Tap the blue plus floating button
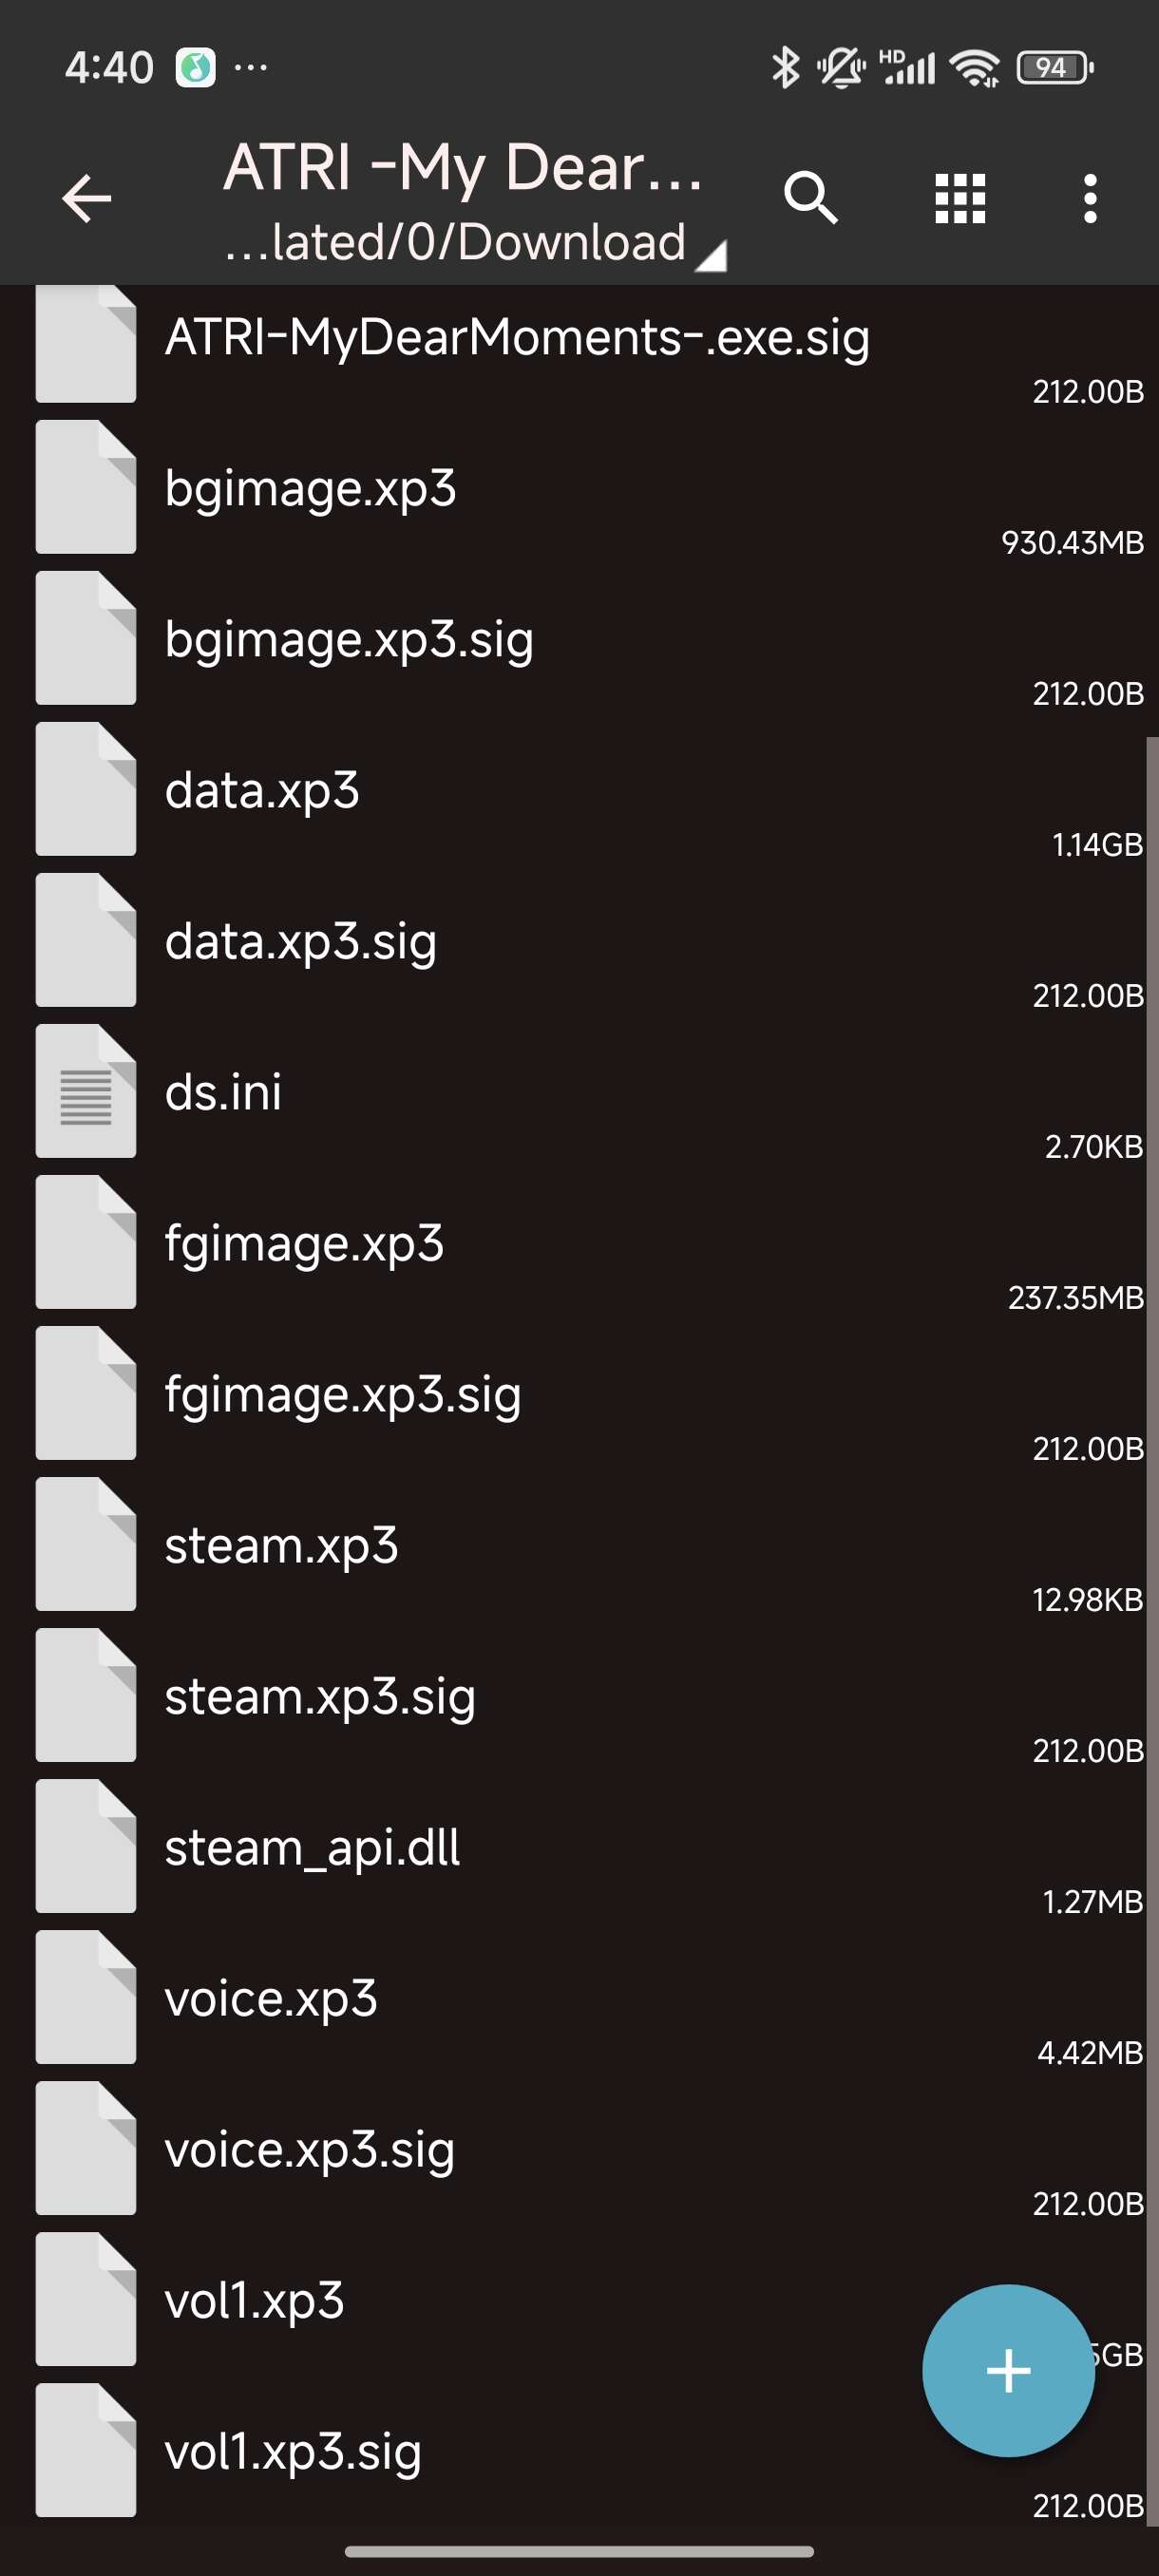 pyautogui.click(x=1008, y=2370)
